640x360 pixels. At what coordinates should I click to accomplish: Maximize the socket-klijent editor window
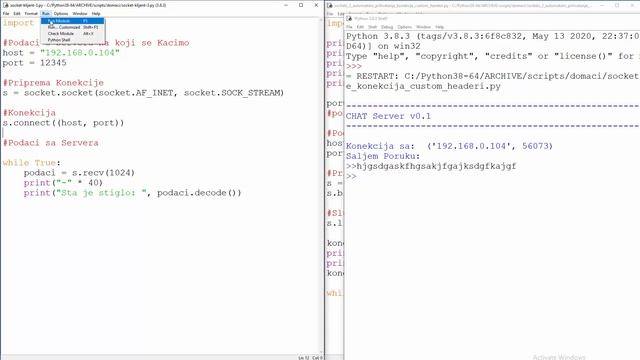pyautogui.click(x=301, y=5)
